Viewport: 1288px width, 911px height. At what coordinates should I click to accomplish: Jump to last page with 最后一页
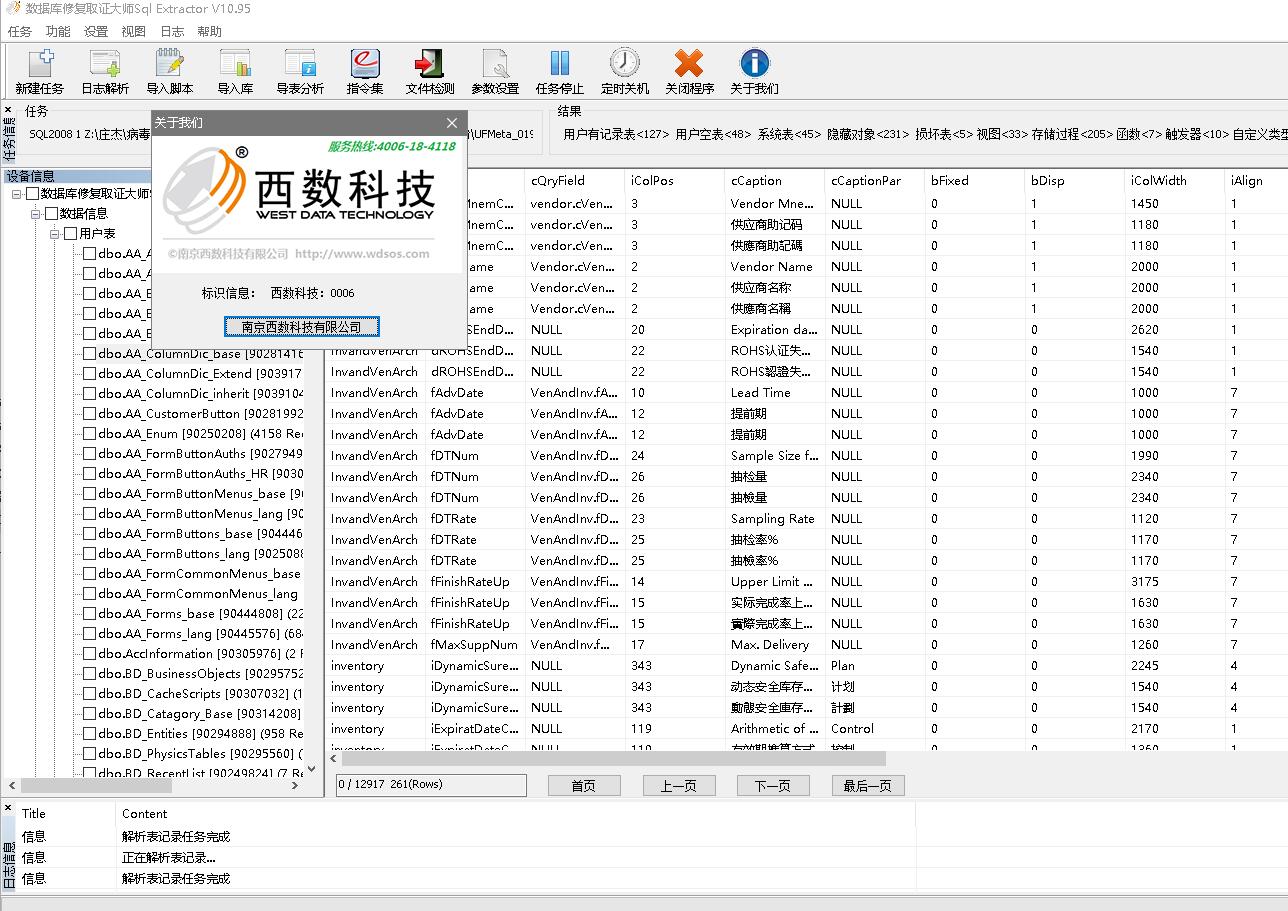(868, 785)
